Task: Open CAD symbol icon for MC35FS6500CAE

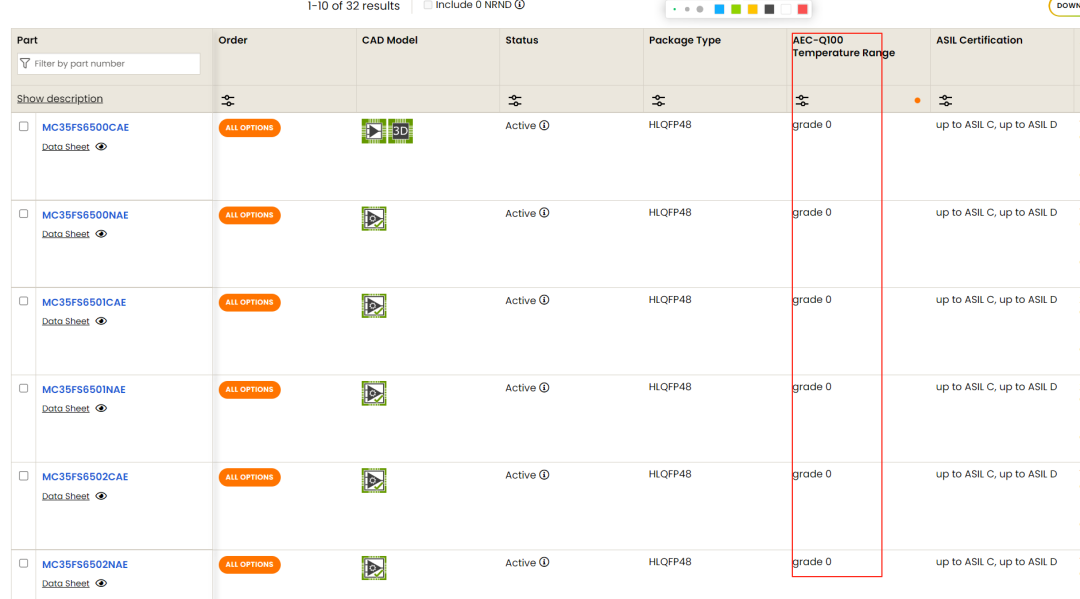Action: pos(373,131)
